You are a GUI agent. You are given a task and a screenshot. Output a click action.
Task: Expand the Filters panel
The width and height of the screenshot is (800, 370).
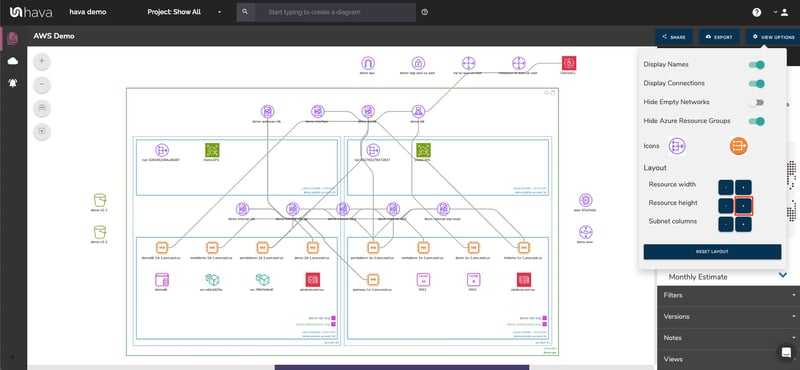click(x=728, y=295)
